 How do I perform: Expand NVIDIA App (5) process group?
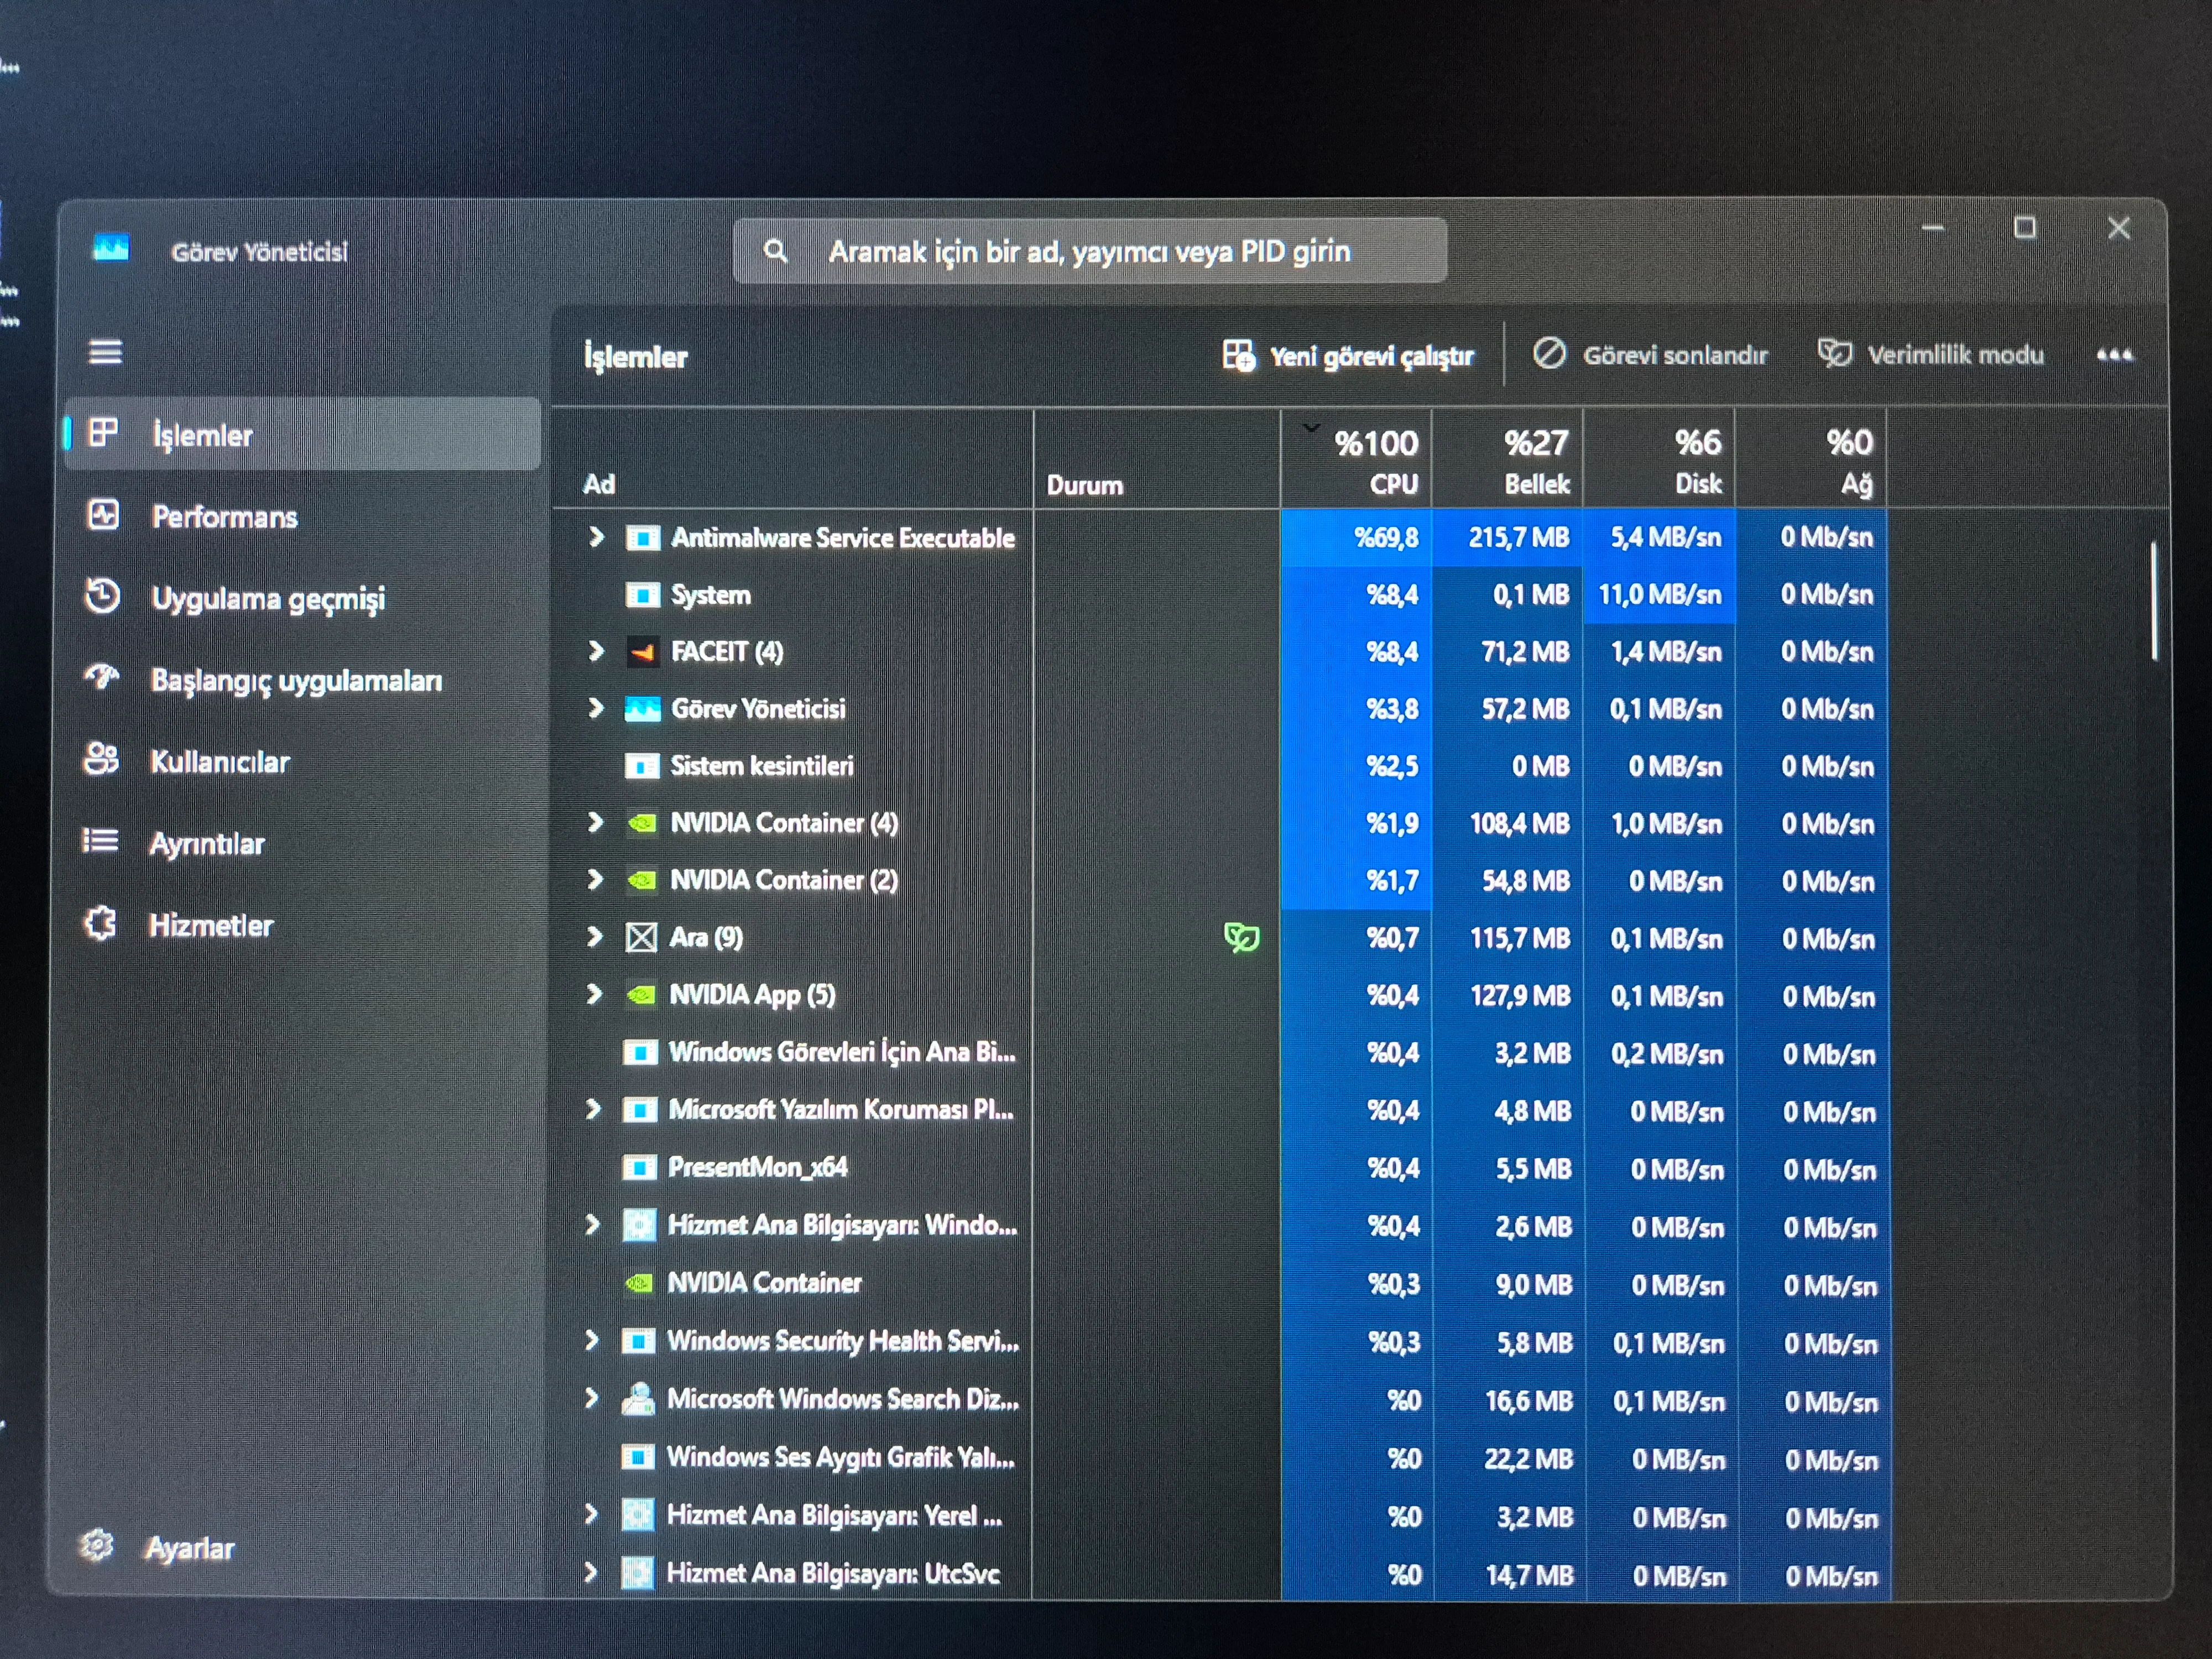pos(595,994)
